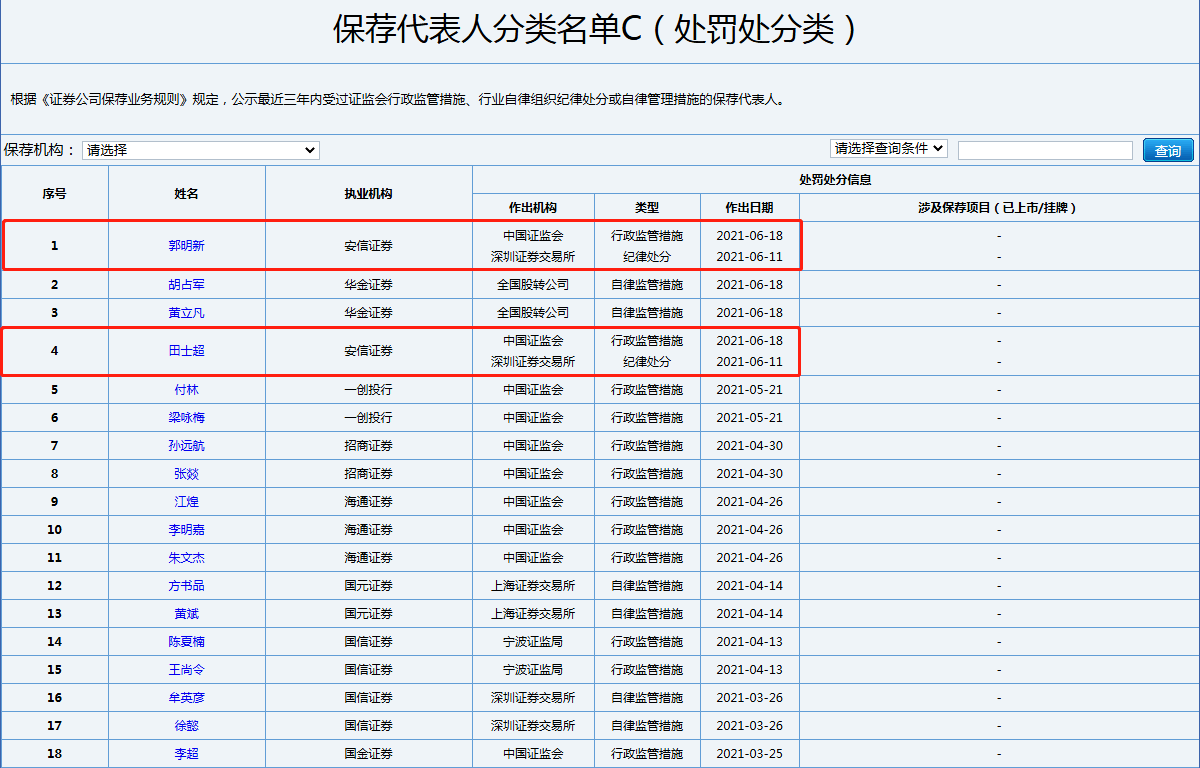Open sponsor representative 方书品's detail link
Image resolution: width=1200 pixels, height=768 pixels.
[x=186, y=585]
